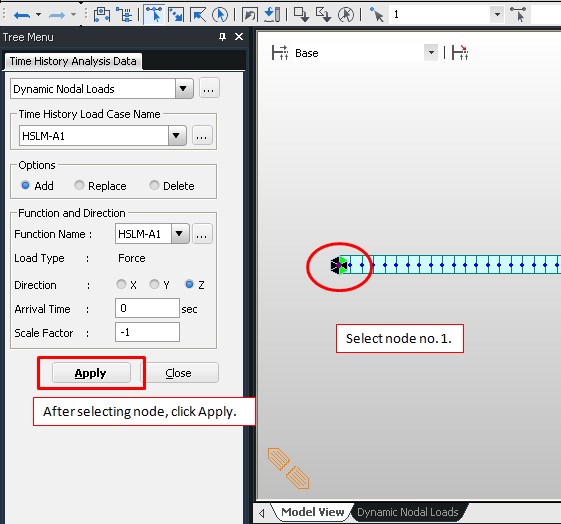
Task: Switch to the Dynamic Nodal Loads tab
Action: click(x=408, y=512)
